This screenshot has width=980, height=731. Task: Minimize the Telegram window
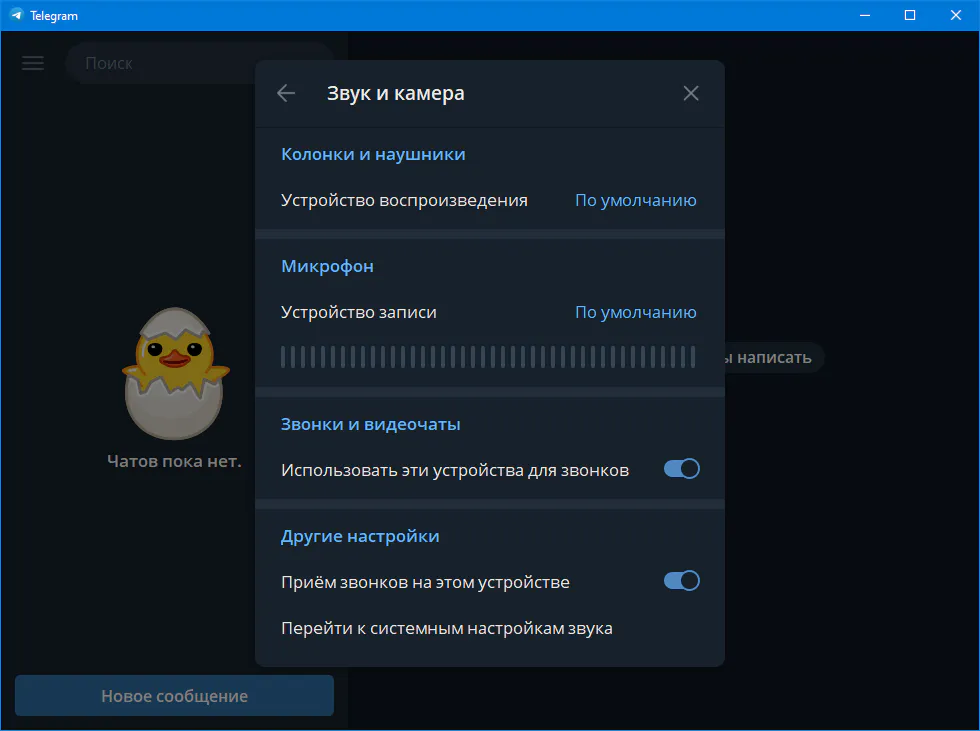click(863, 15)
